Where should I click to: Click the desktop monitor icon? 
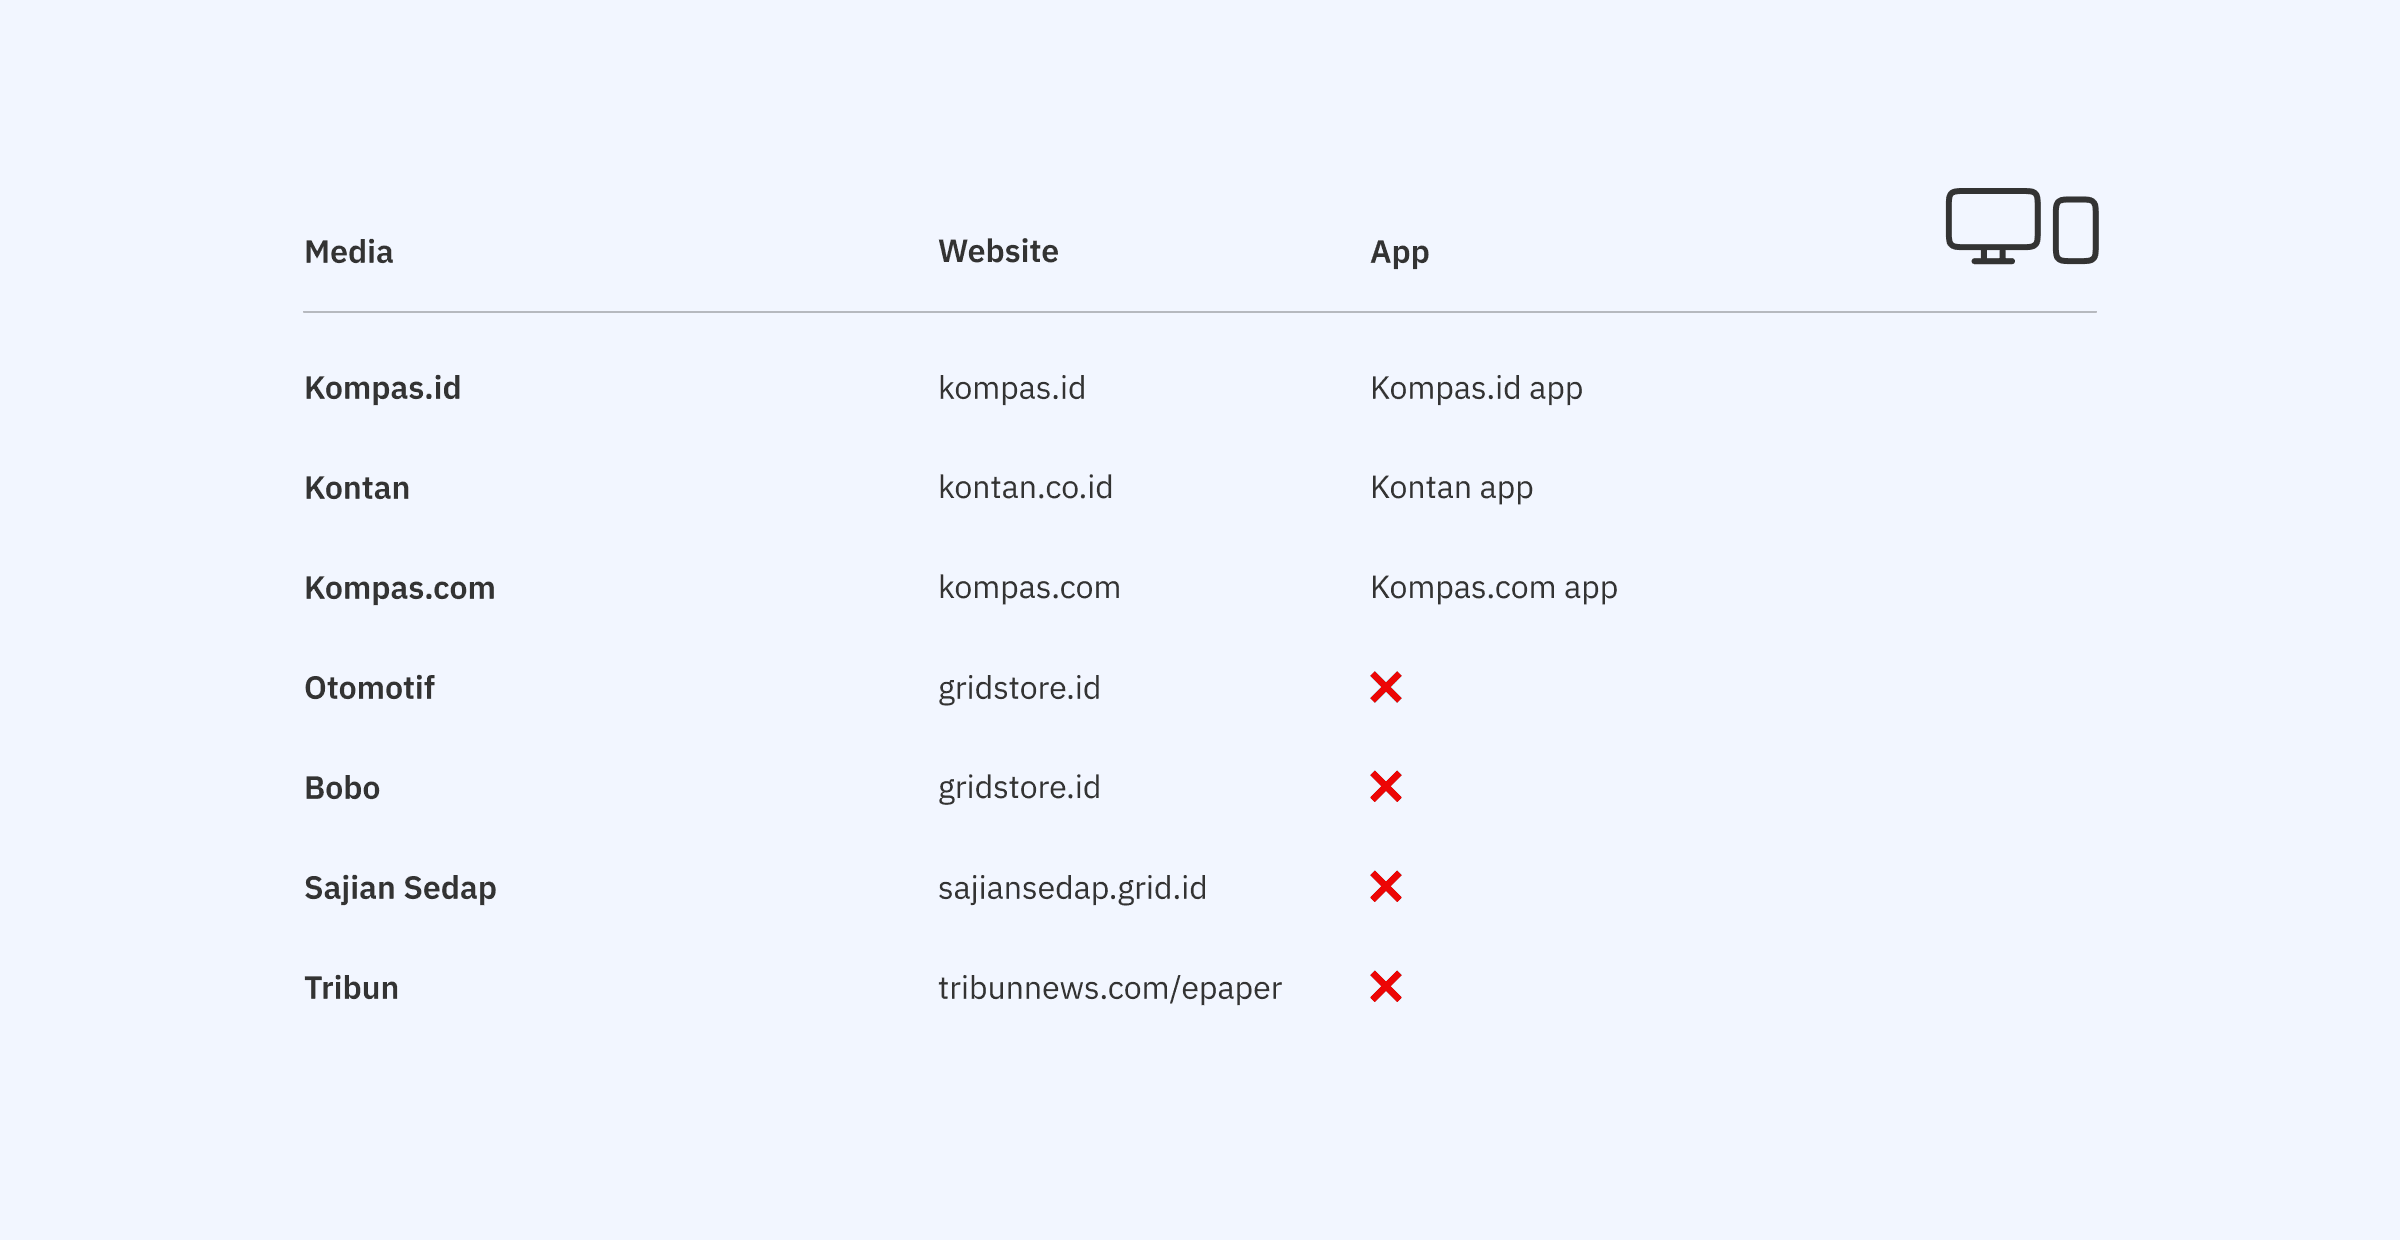click(x=1992, y=226)
